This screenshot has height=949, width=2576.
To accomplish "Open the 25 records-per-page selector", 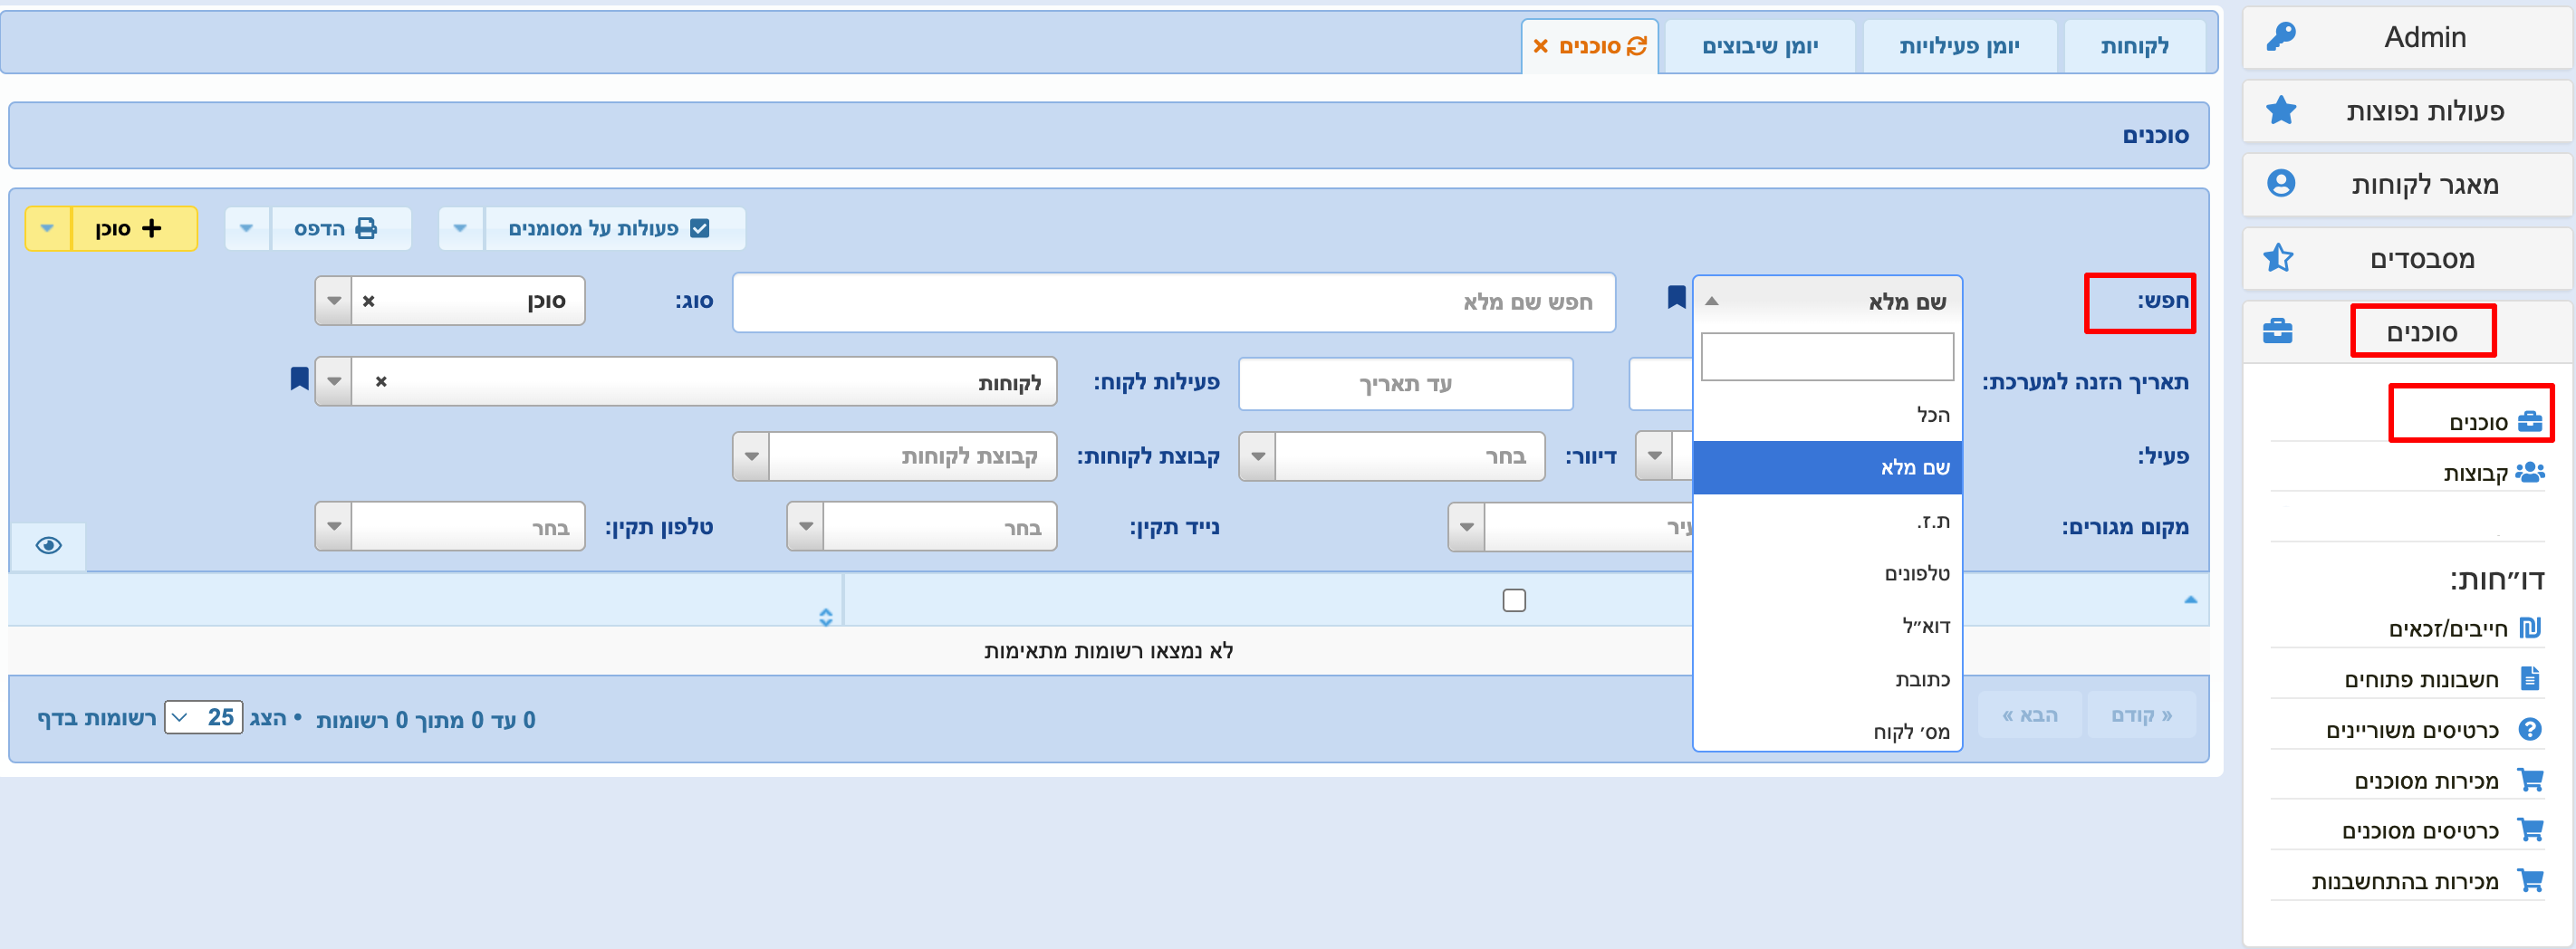I will [204, 717].
